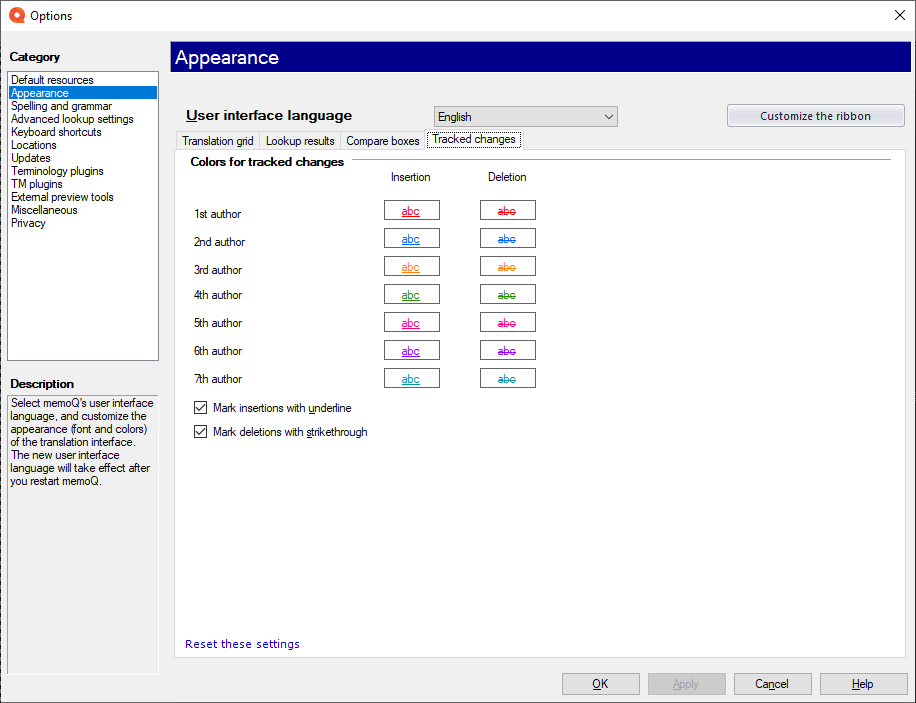Change 2nd author deletion color
Image resolution: width=916 pixels, height=703 pixels.
click(508, 238)
